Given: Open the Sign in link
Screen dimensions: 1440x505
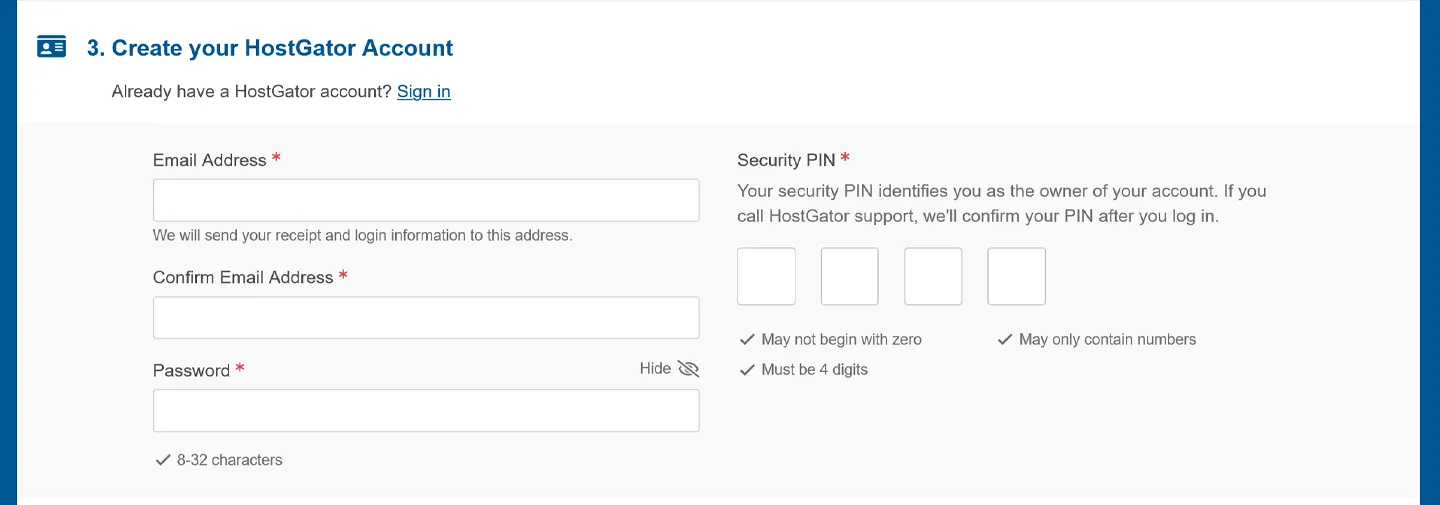Looking at the screenshot, I should [x=423, y=92].
